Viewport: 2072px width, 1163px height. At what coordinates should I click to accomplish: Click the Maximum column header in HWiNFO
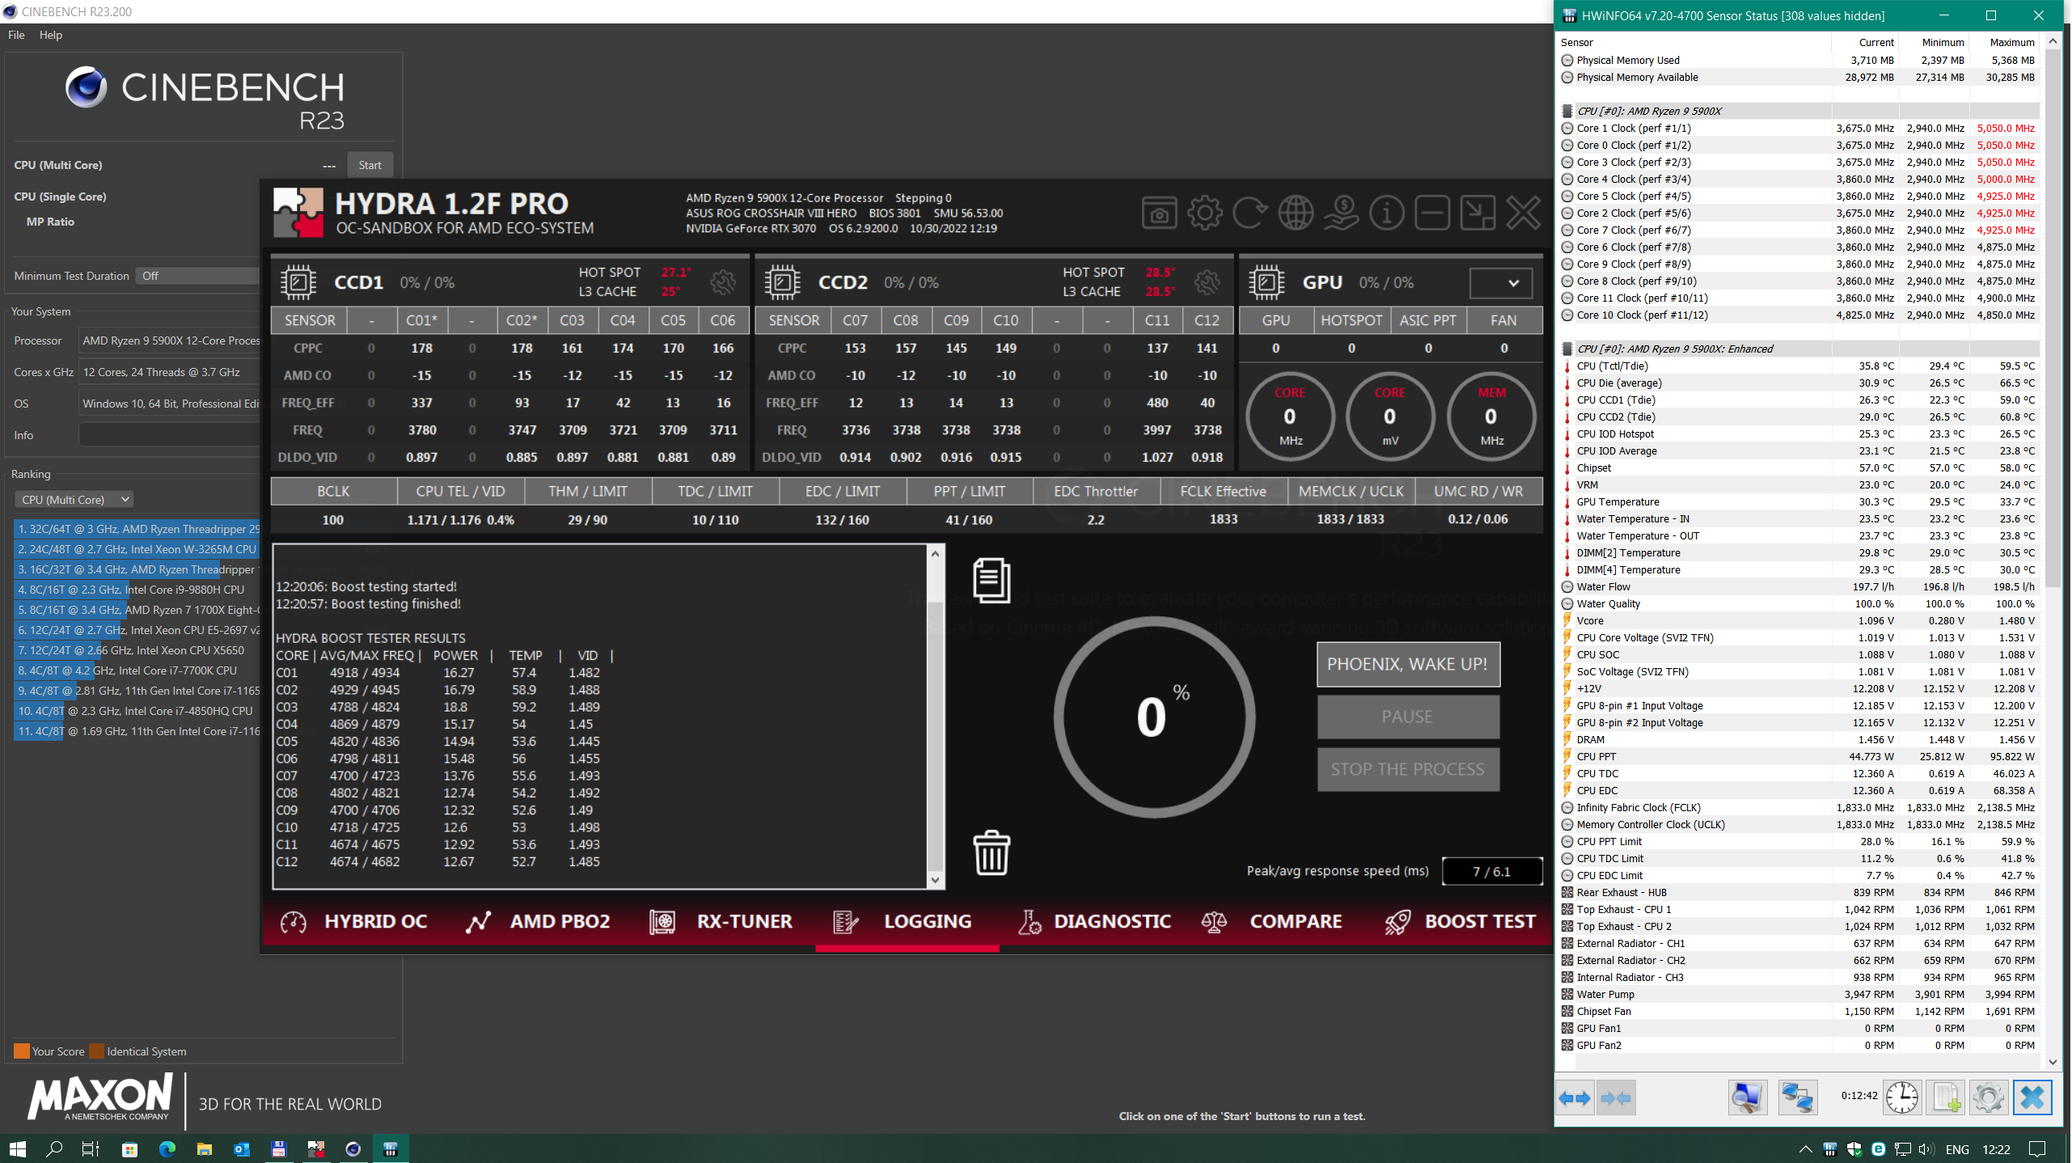point(2004,42)
